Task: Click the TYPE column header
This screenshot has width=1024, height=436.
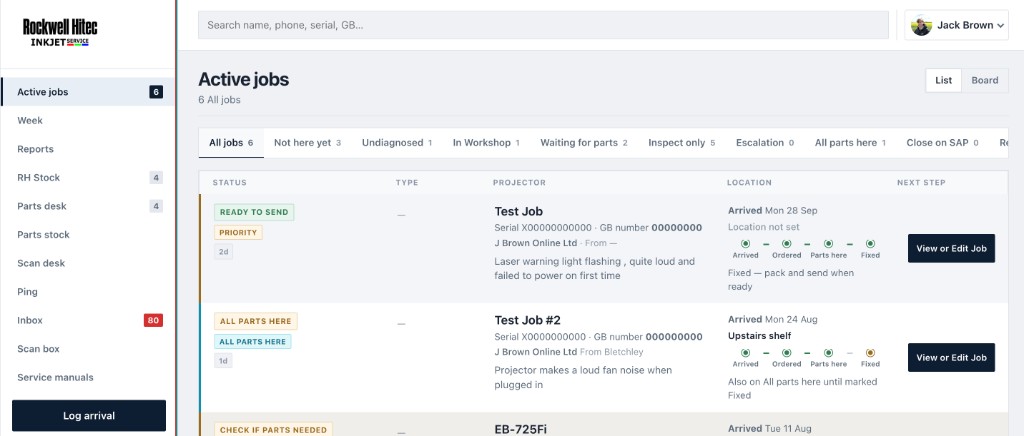Action: (407, 183)
